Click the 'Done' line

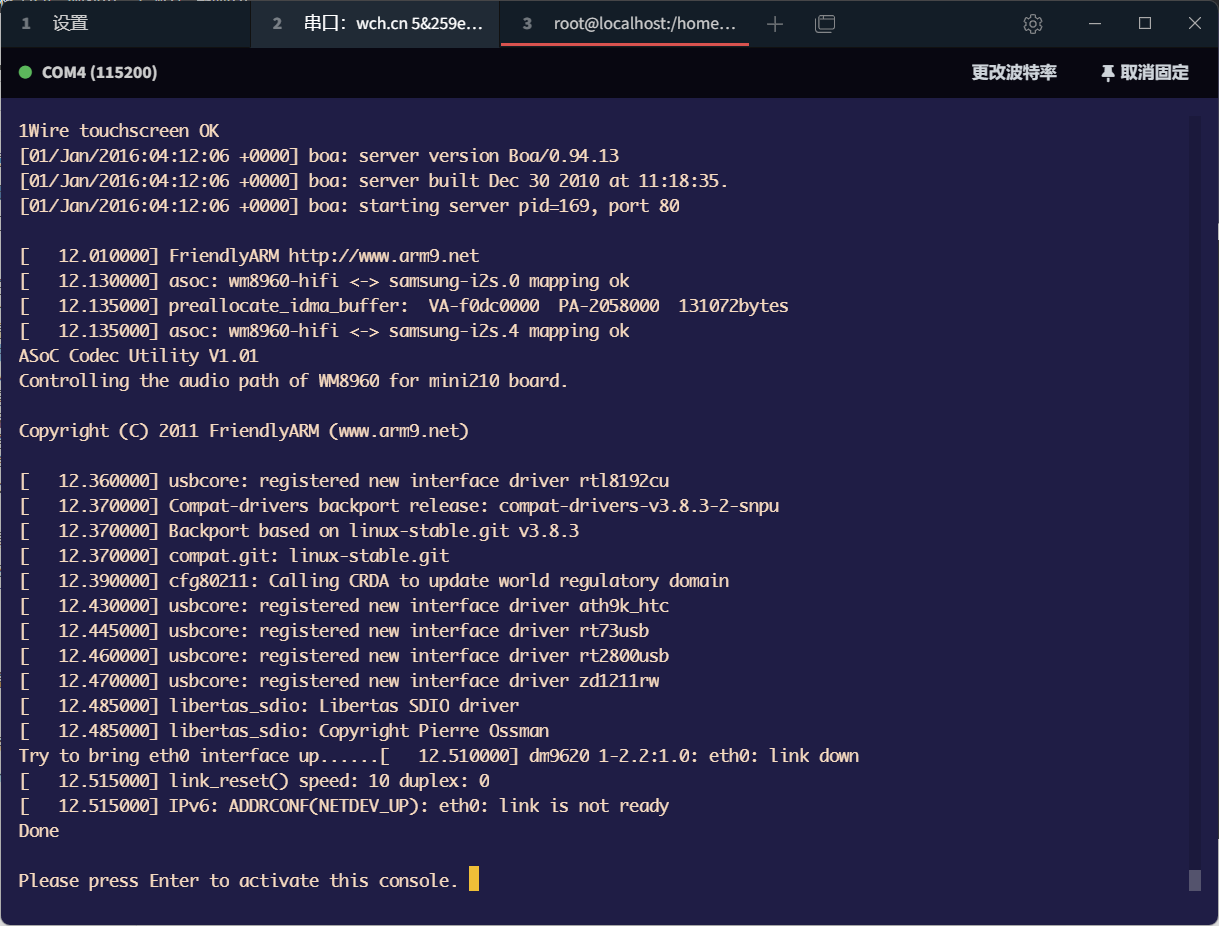[x=39, y=831]
